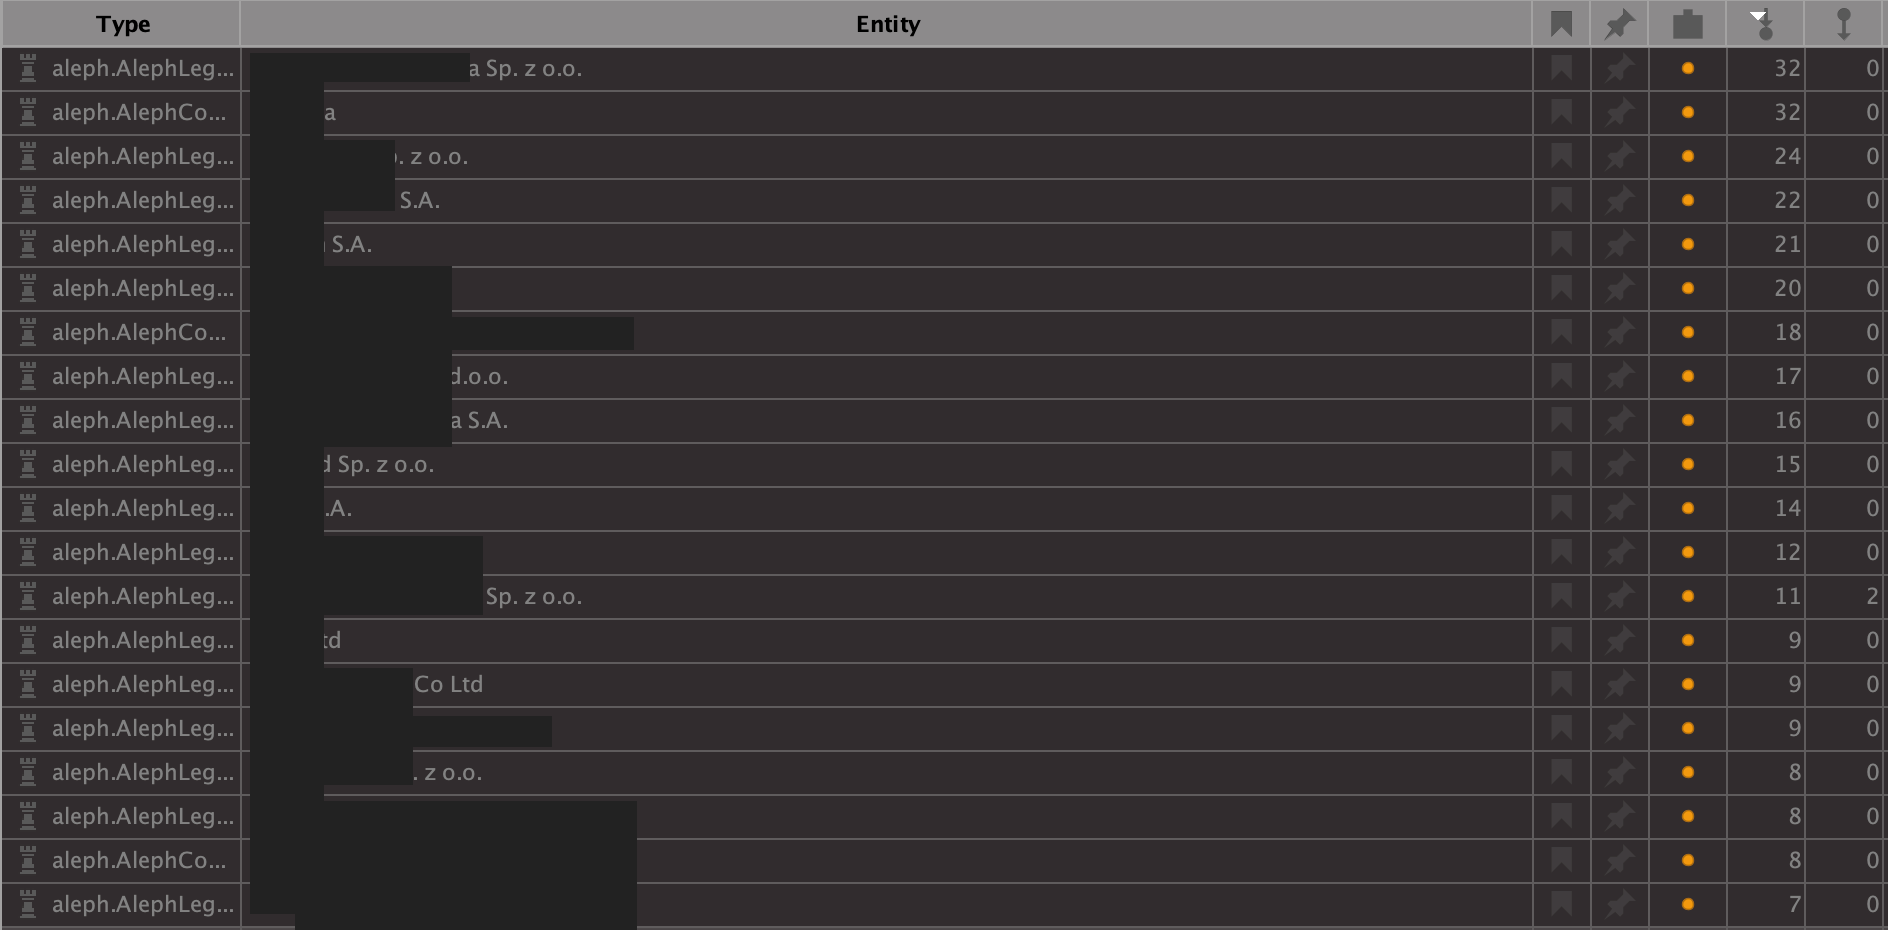Screen dimensions: 1888x930
Task: Sort by incoming links column header icon
Action: (x=1763, y=24)
